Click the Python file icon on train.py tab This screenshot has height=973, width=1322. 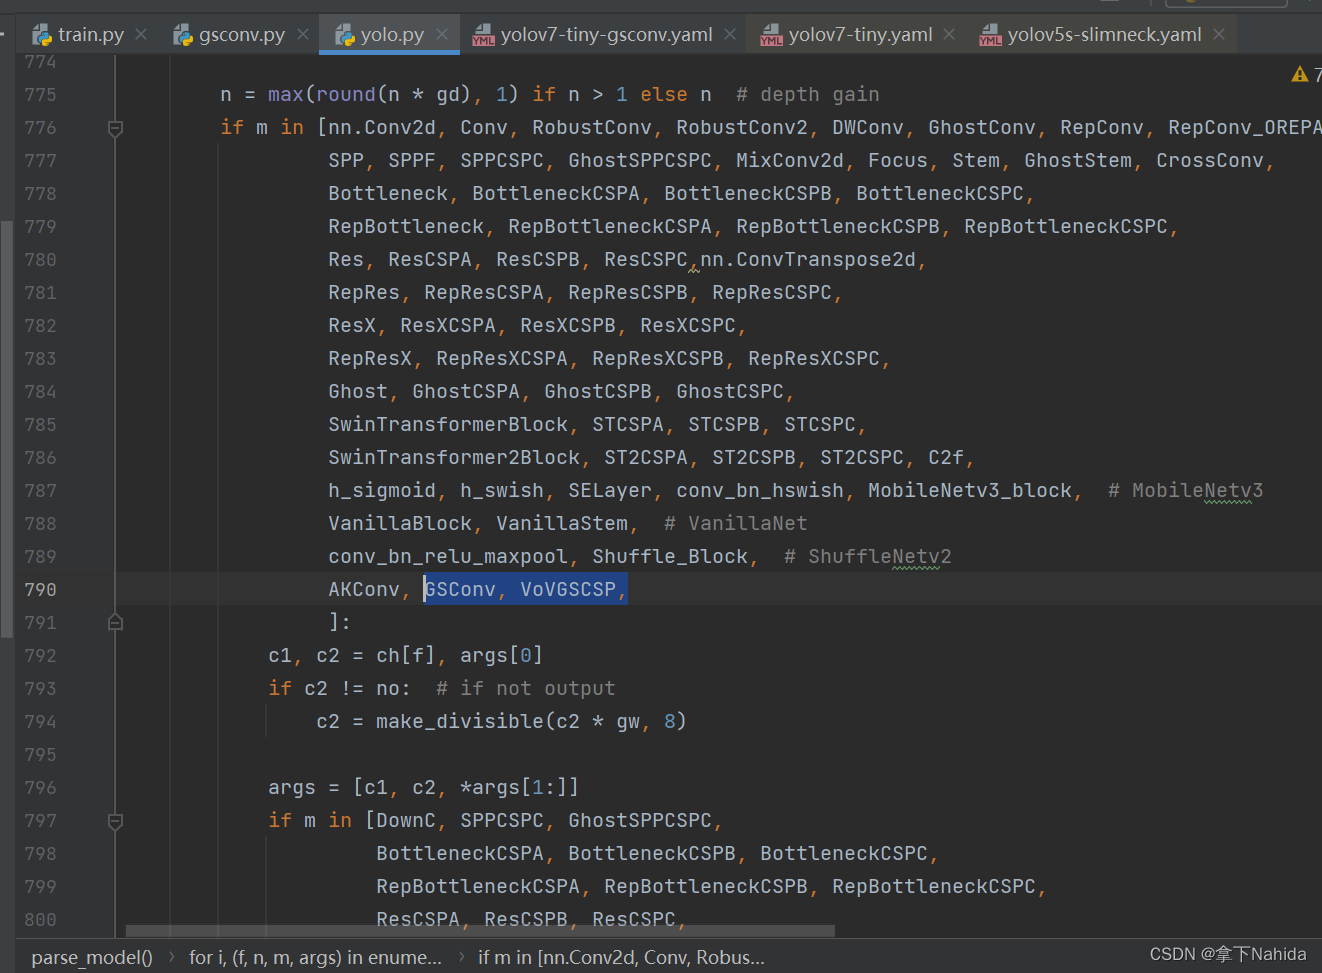pyautogui.click(x=42, y=36)
